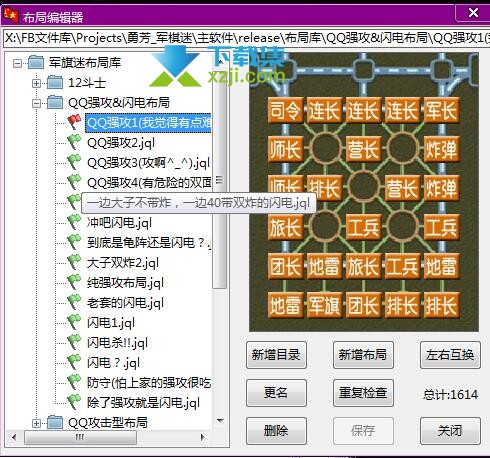
Task: Click the green flag next to QQ强攻4
Action: 74,182
